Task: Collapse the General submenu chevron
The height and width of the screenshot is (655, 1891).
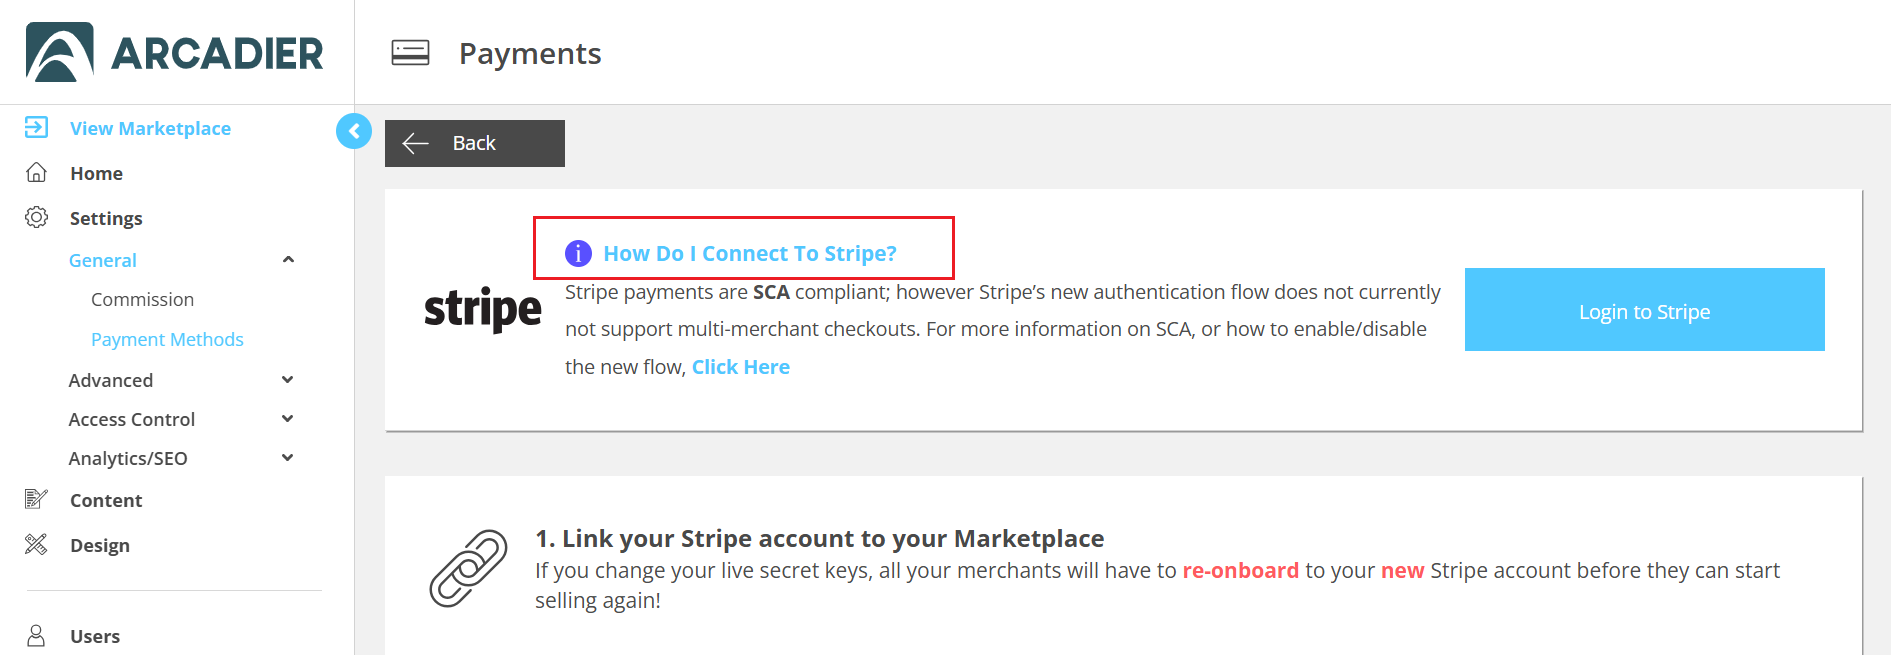Action: [288, 260]
